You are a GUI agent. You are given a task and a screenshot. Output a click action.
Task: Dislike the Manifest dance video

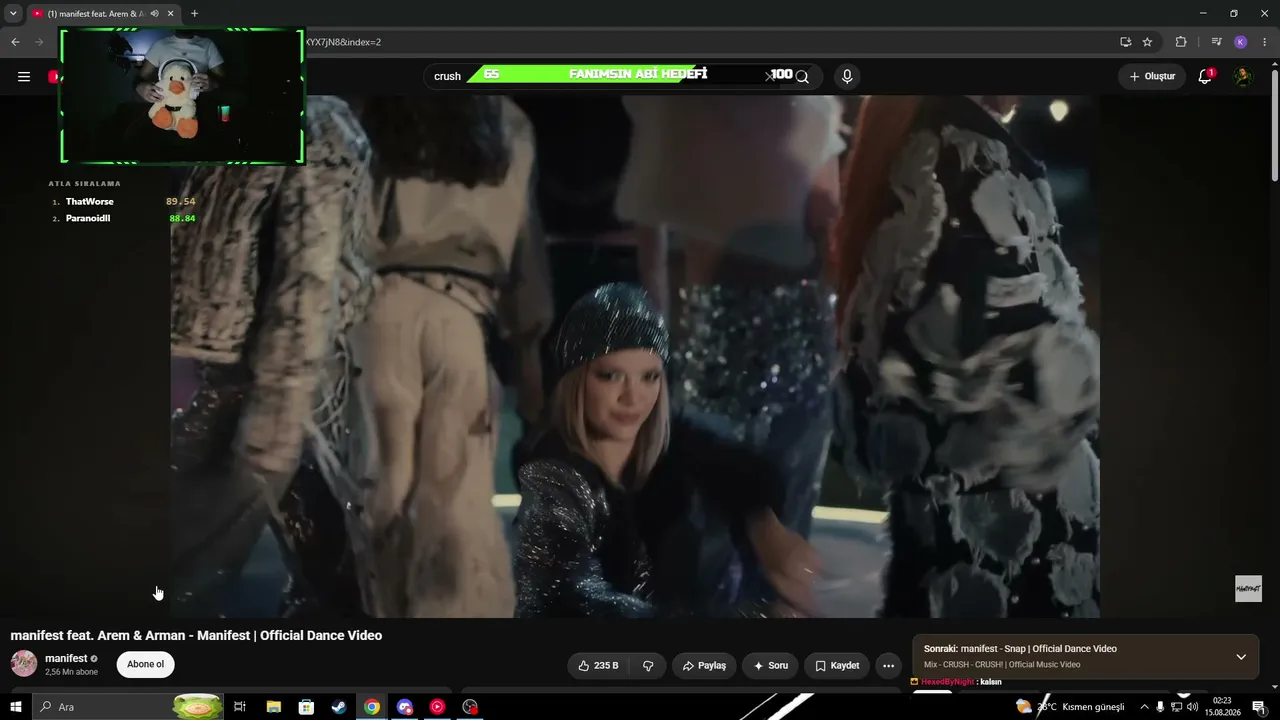click(648, 665)
